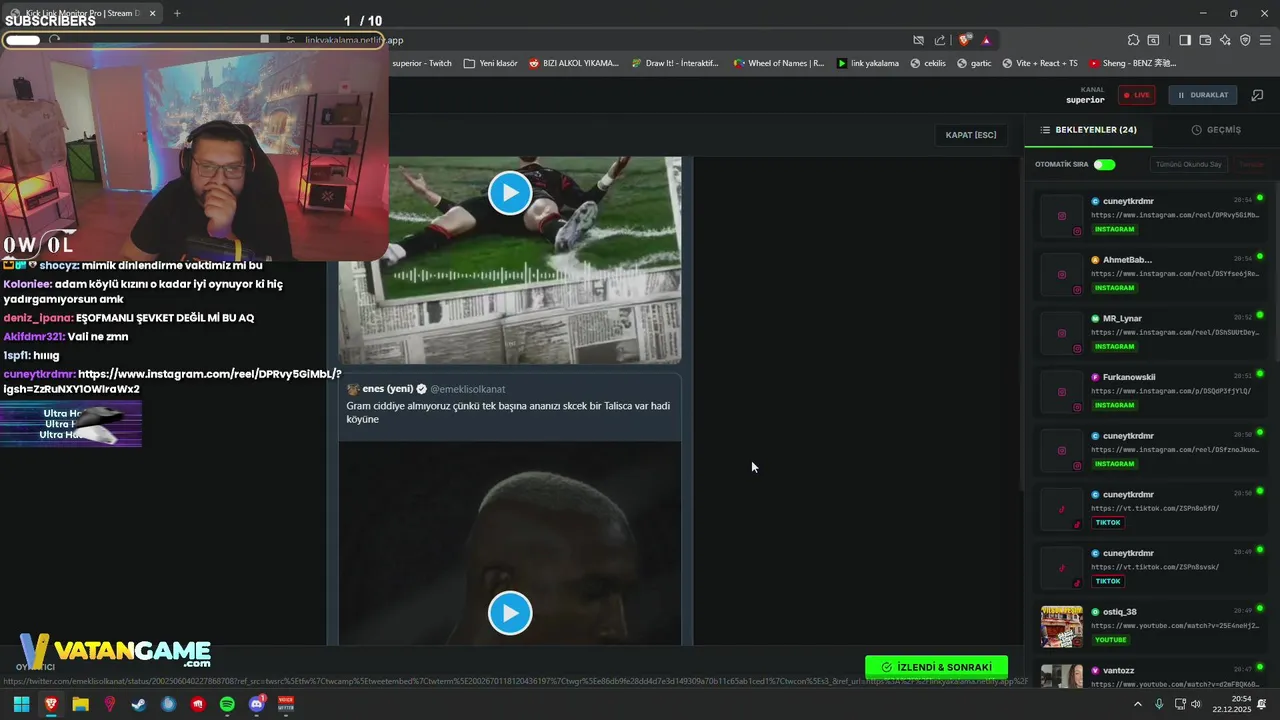Click the taskbar microphone icon
Screen dimensions: 1280x720
tap(1159, 704)
